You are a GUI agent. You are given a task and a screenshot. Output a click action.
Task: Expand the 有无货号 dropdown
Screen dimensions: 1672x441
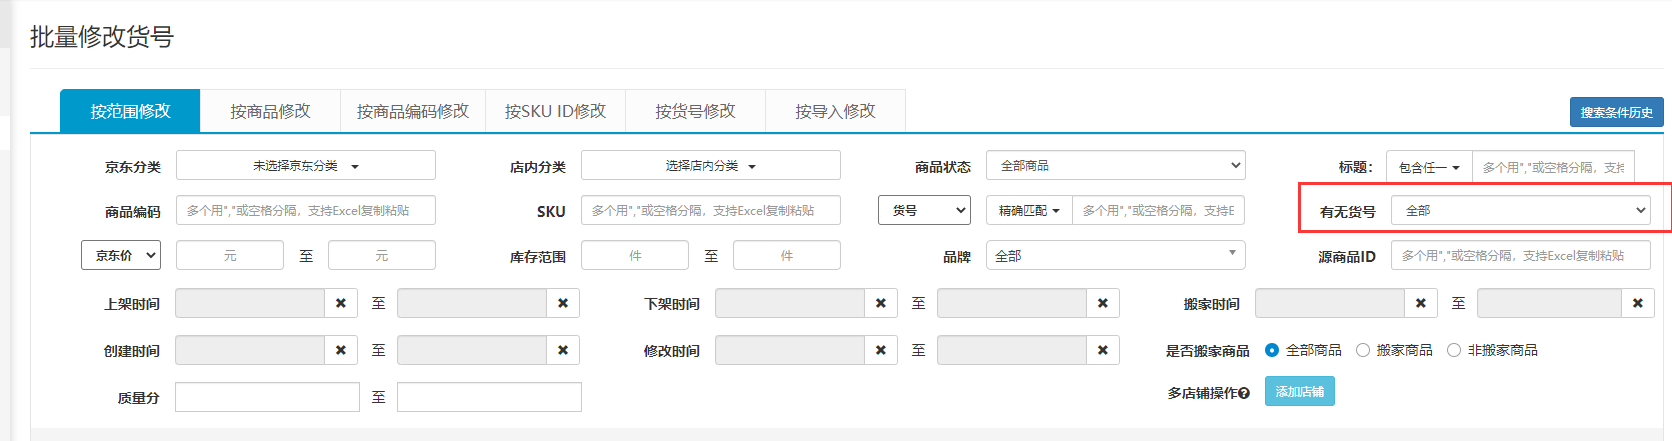(1520, 211)
